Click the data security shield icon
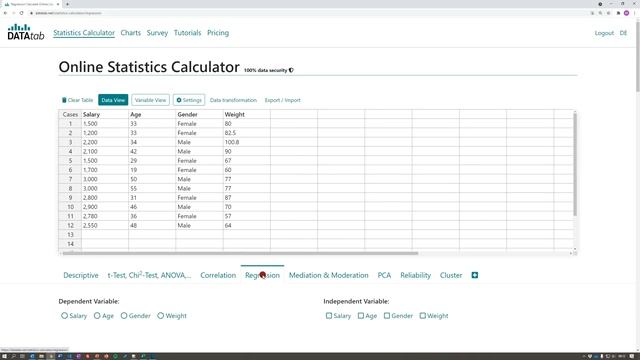This screenshot has width=640, height=360. pos(291,70)
